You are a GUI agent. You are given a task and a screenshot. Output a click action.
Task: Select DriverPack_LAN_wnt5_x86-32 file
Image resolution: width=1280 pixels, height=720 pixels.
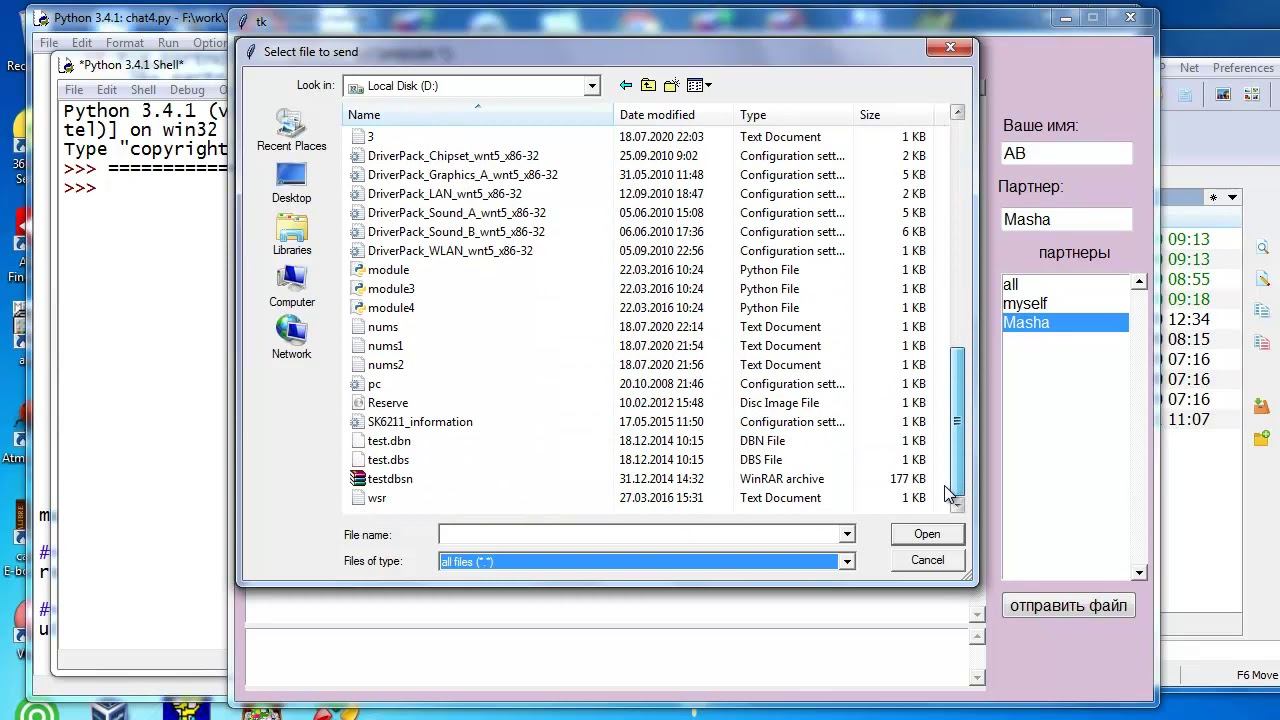(444, 194)
